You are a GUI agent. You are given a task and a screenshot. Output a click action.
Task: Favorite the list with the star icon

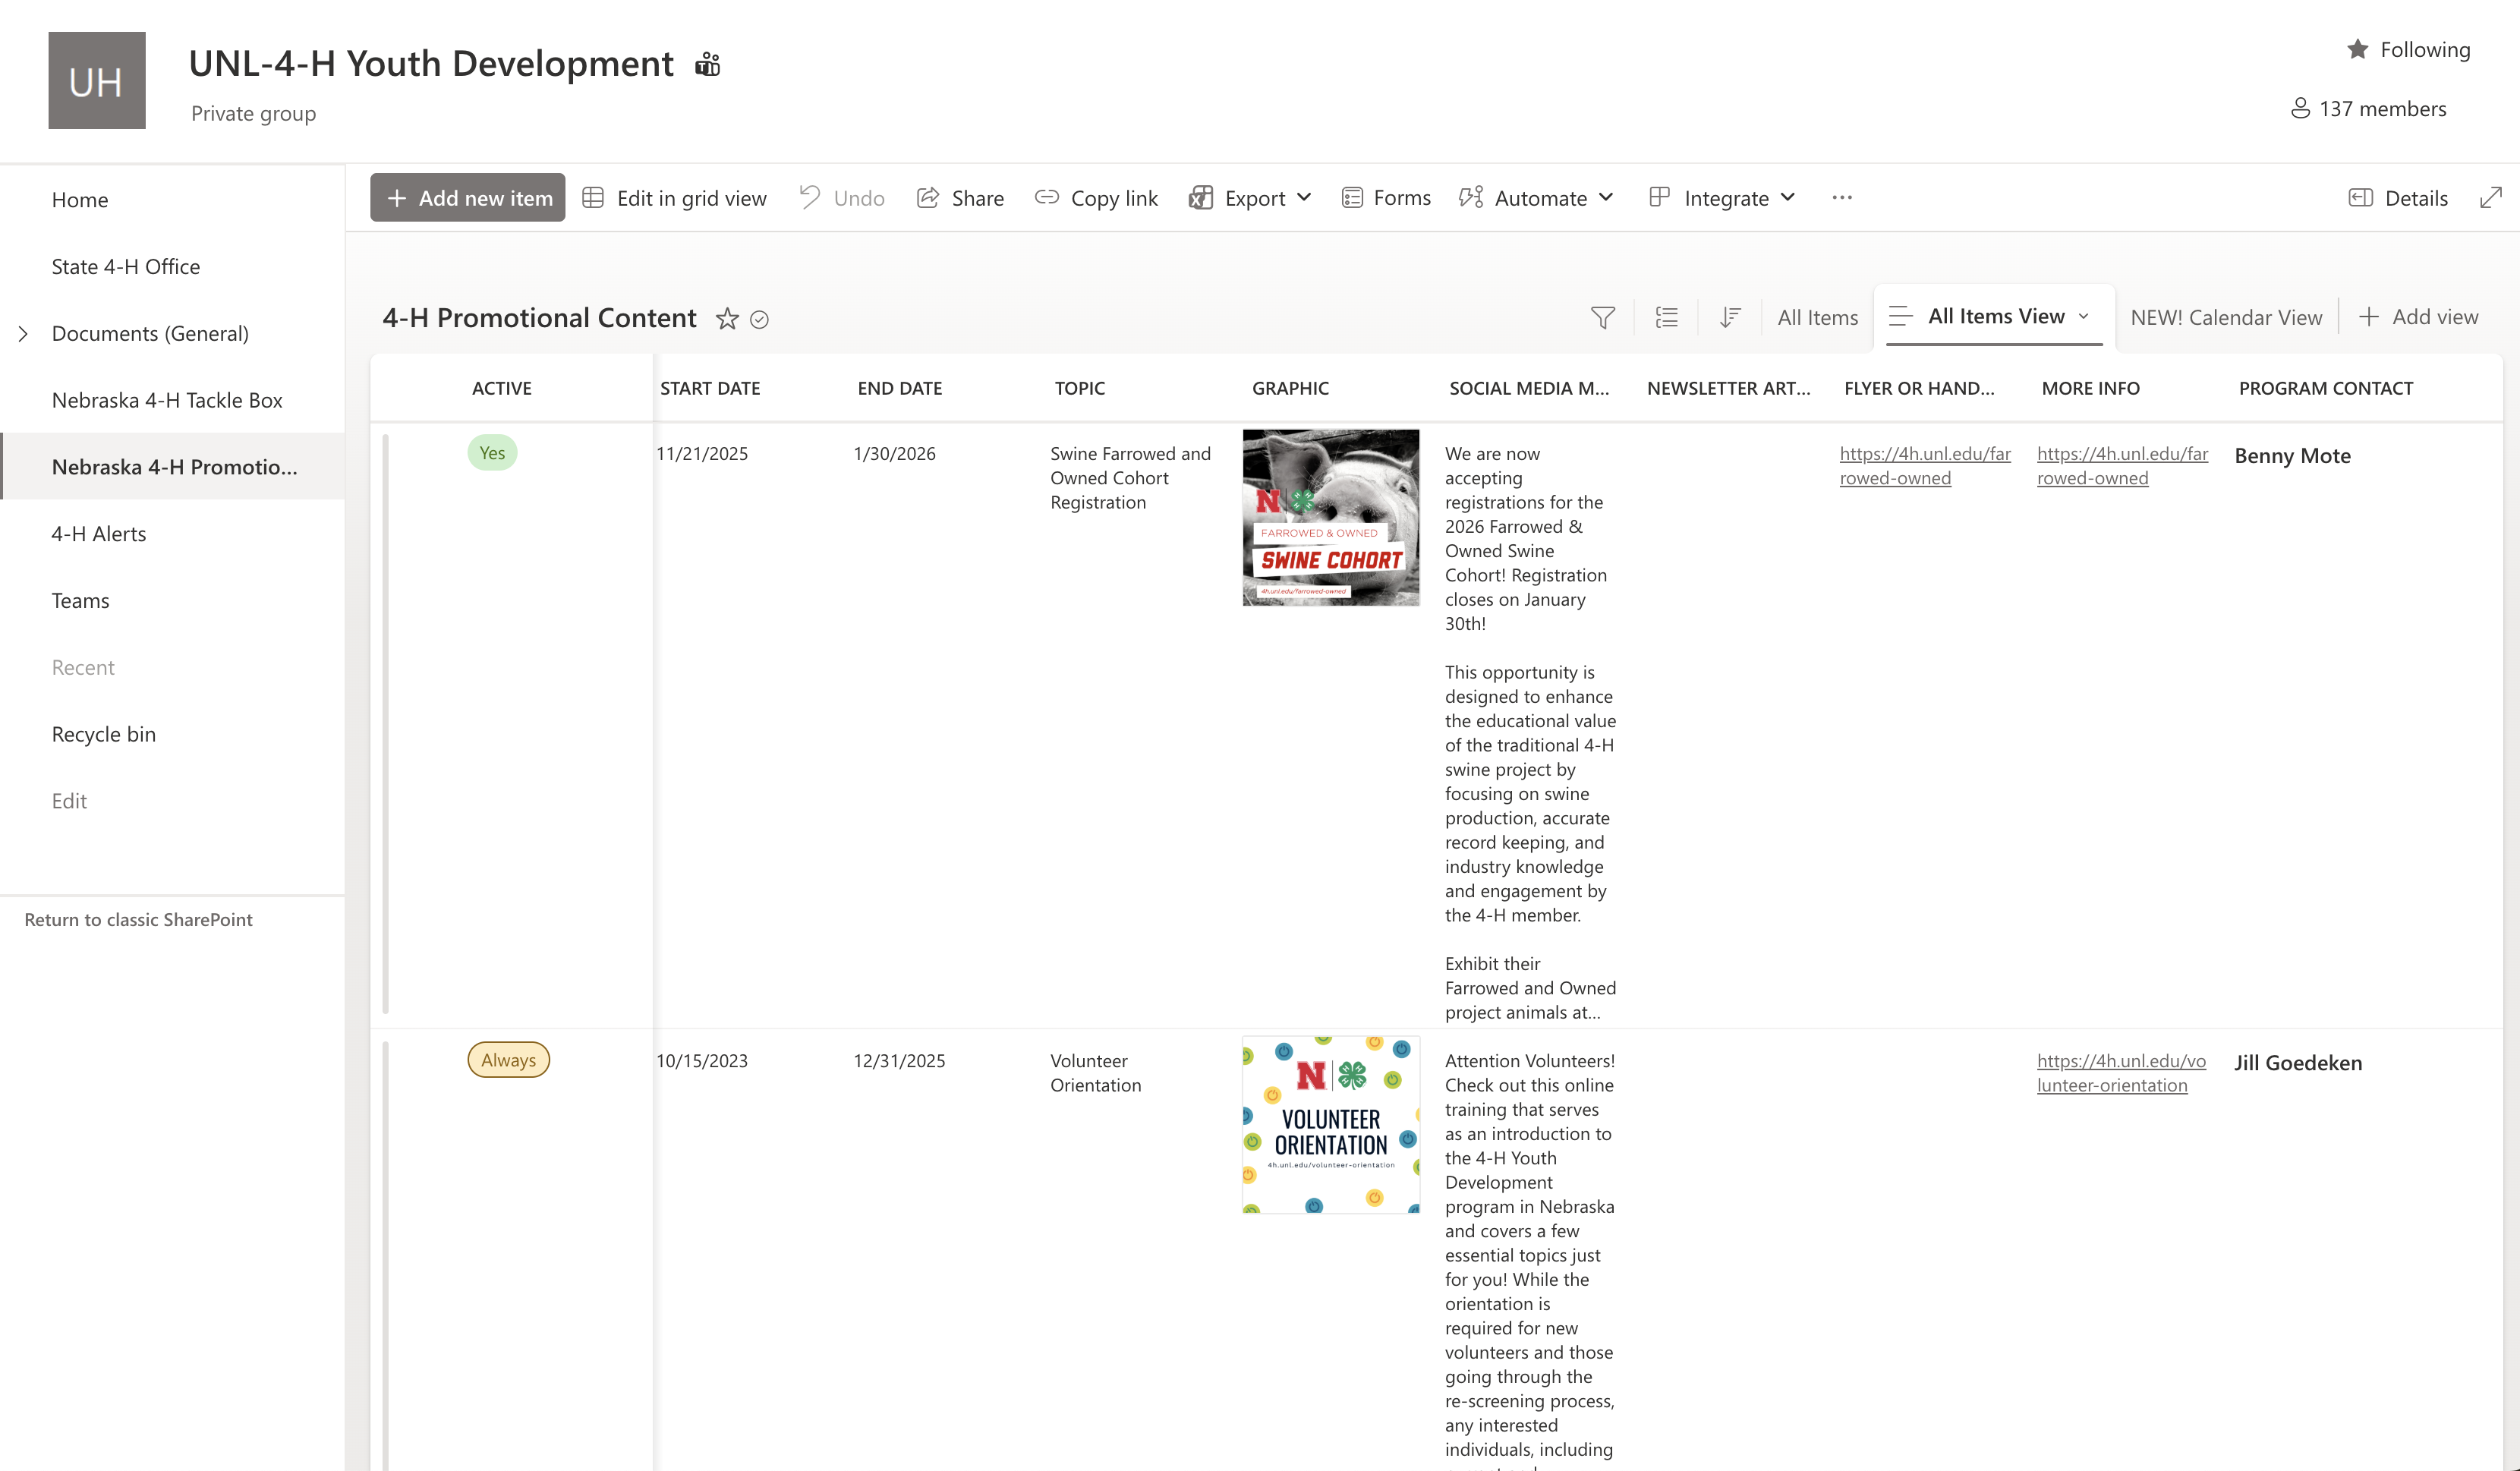coord(727,319)
